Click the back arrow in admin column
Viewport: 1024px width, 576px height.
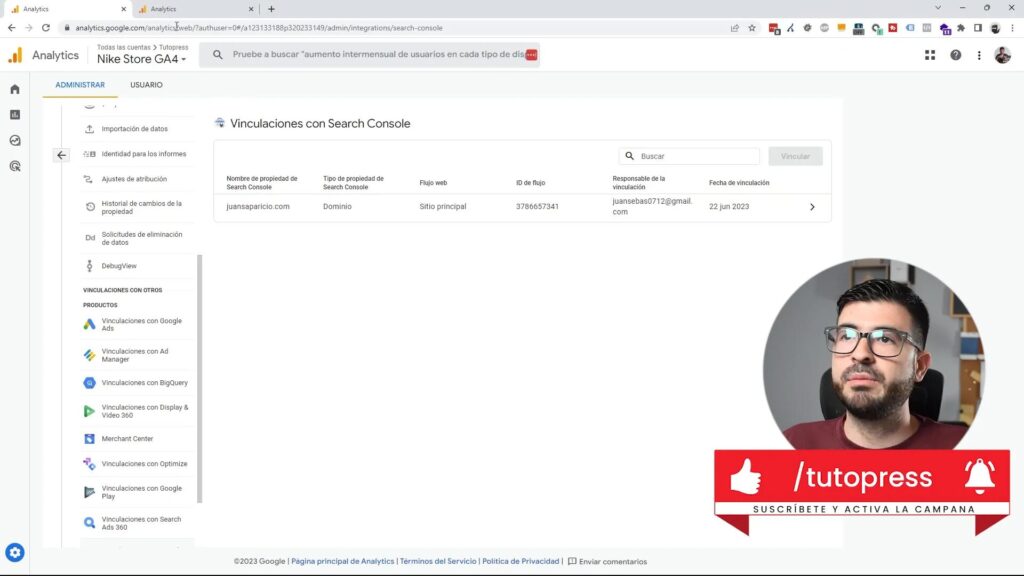click(x=61, y=155)
